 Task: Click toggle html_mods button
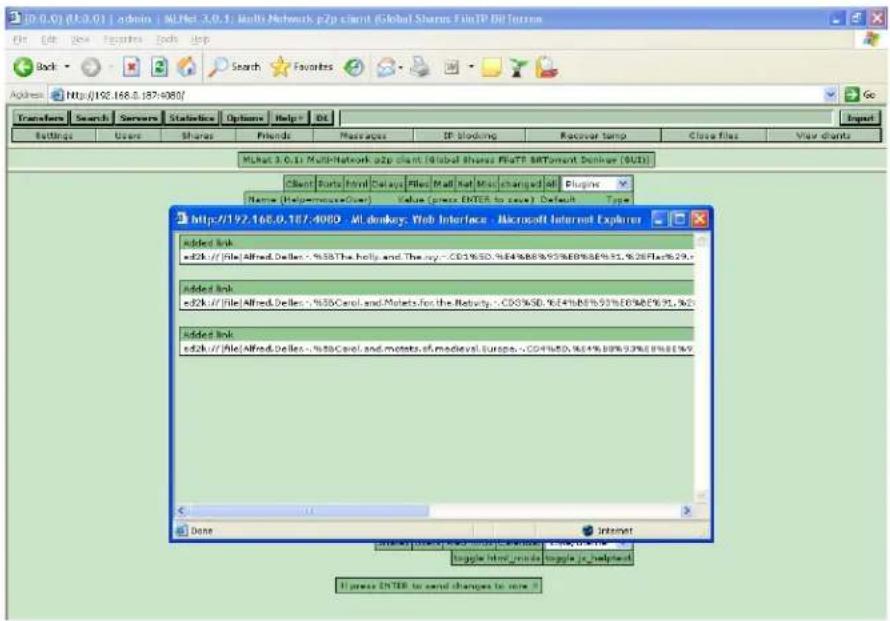tap(497, 558)
